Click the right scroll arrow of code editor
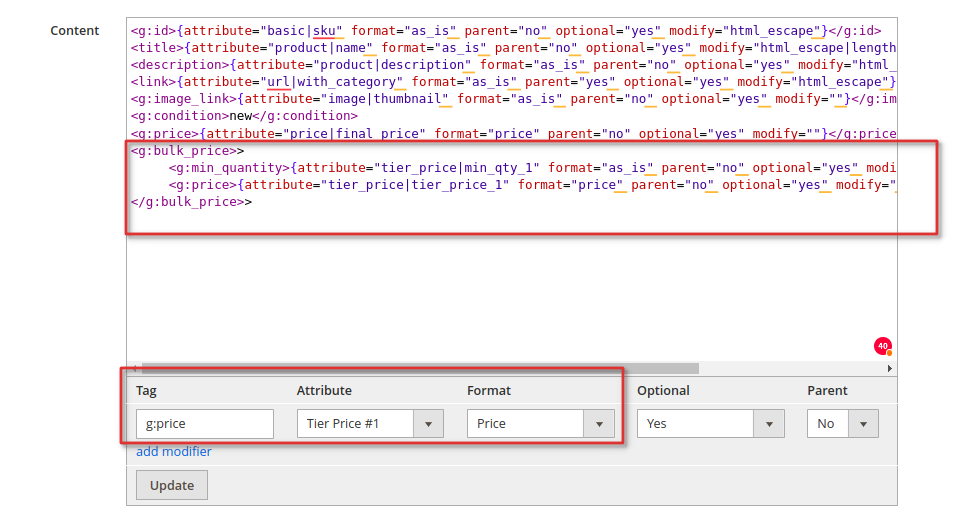The width and height of the screenshot is (977, 515). [x=890, y=369]
